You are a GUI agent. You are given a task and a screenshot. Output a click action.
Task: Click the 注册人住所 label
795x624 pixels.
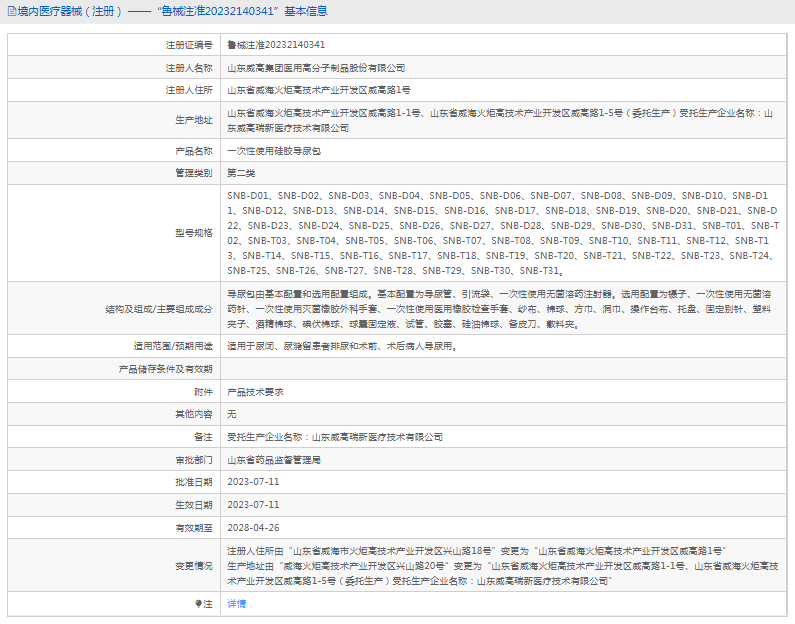[x=189, y=90]
